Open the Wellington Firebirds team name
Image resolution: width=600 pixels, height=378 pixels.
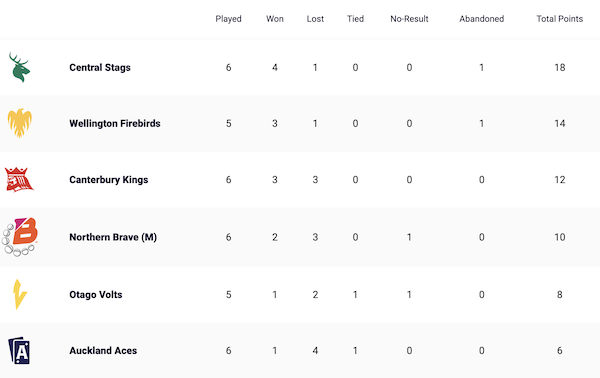[x=115, y=124]
